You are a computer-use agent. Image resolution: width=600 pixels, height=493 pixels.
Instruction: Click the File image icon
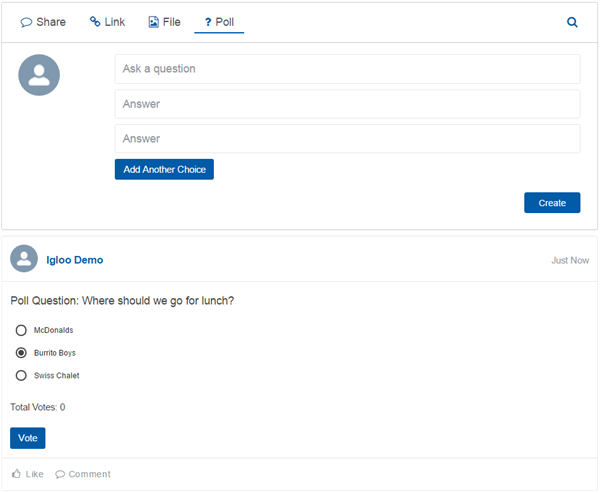pos(153,22)
